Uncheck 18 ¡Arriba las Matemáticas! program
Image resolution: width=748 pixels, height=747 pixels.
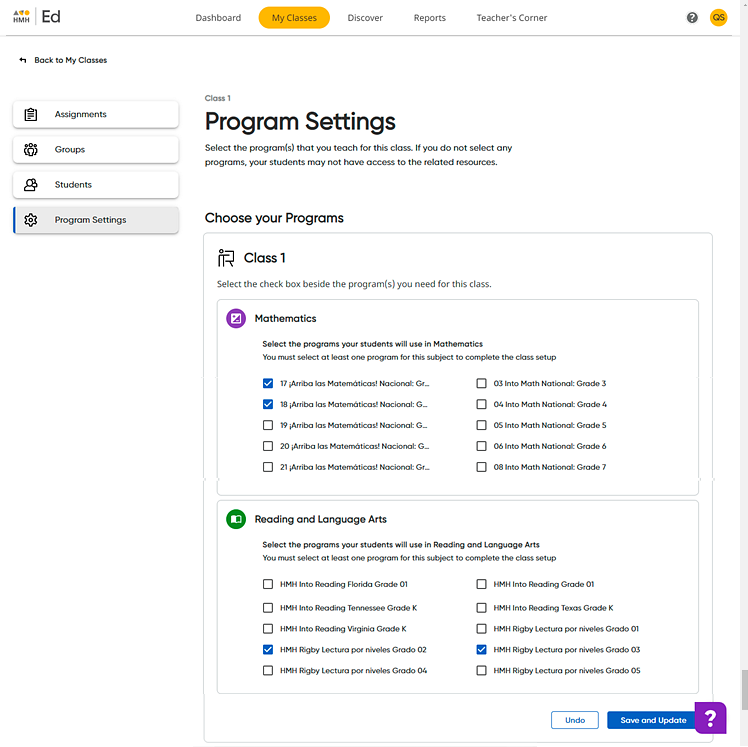pos(268,405)
